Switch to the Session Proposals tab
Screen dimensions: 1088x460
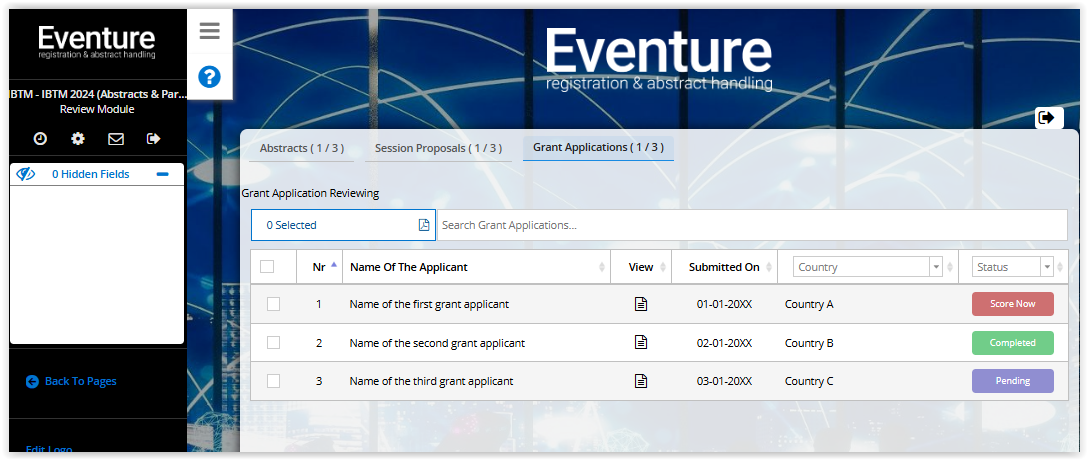(439, 148)
